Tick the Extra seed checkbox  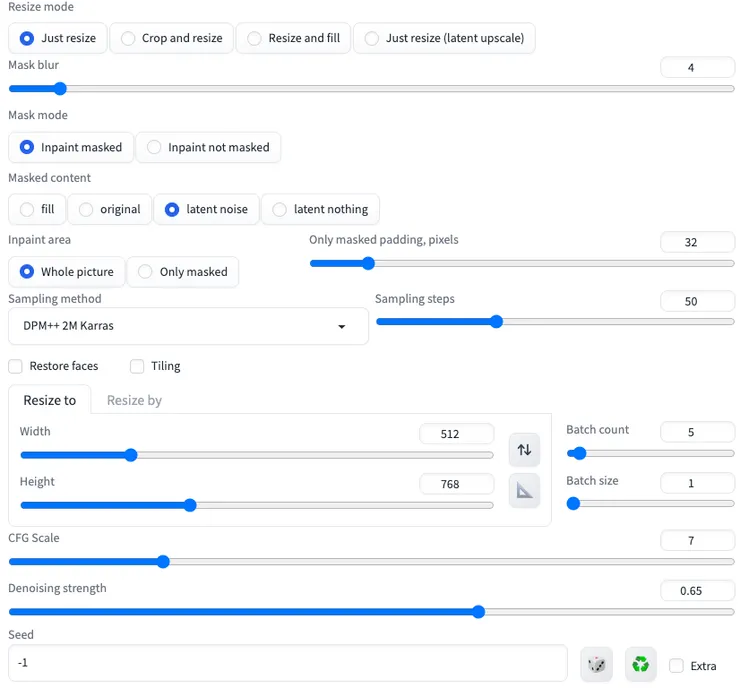[677, 666]
